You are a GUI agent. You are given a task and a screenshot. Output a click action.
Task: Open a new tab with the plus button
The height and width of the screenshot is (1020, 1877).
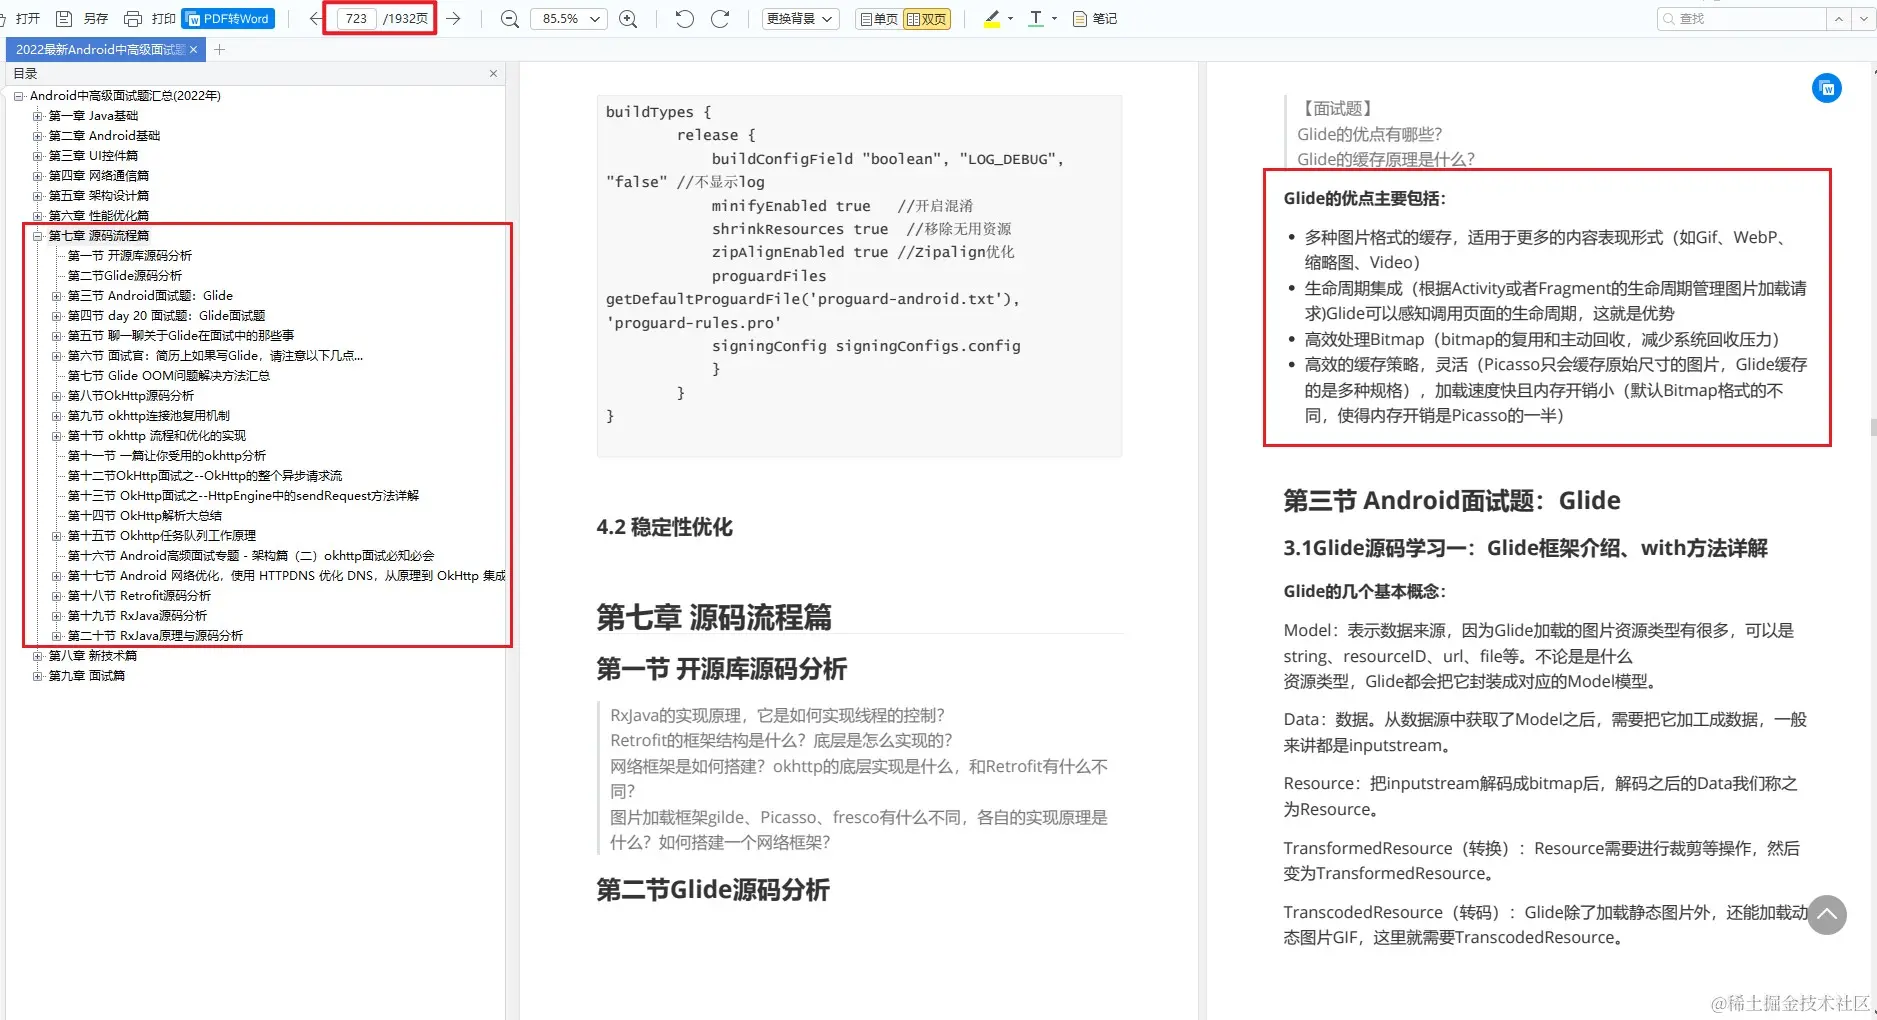point(219,48)
